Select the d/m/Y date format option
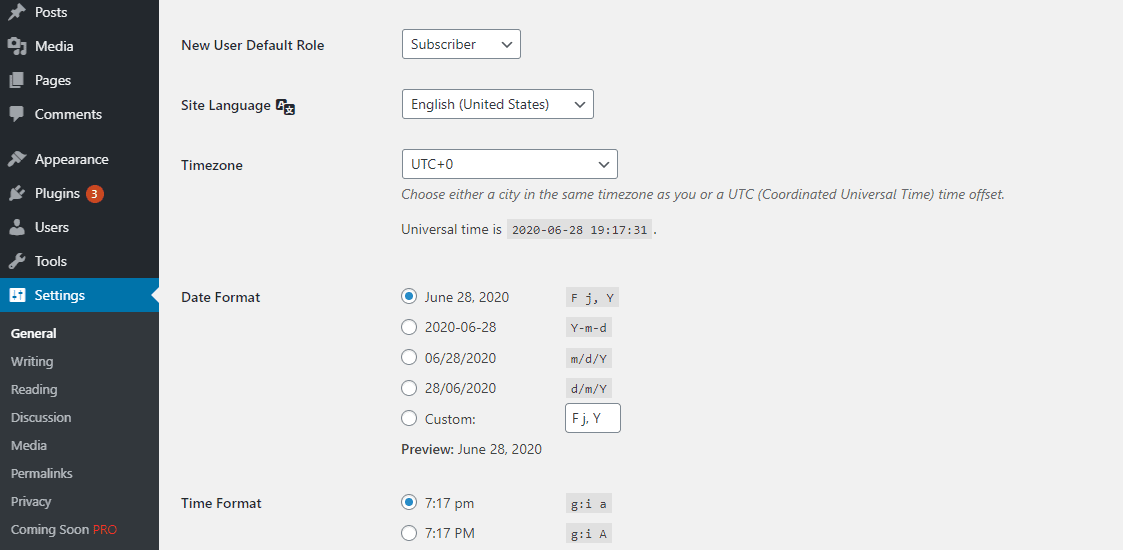The height and width of the screenshot is (550, 1123). pyautogui.click(x=409, y=388)
